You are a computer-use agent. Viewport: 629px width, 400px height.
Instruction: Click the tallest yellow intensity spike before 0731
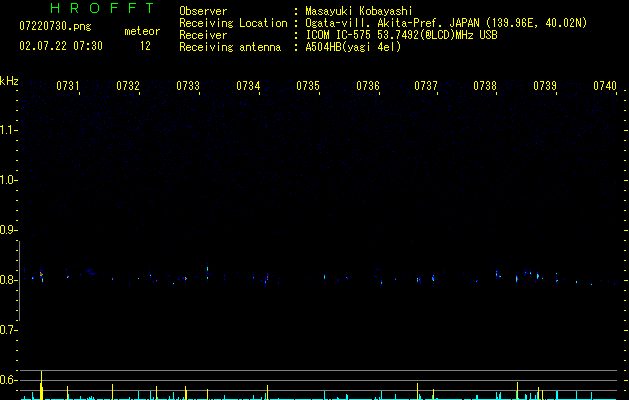[x=41, y=385]
